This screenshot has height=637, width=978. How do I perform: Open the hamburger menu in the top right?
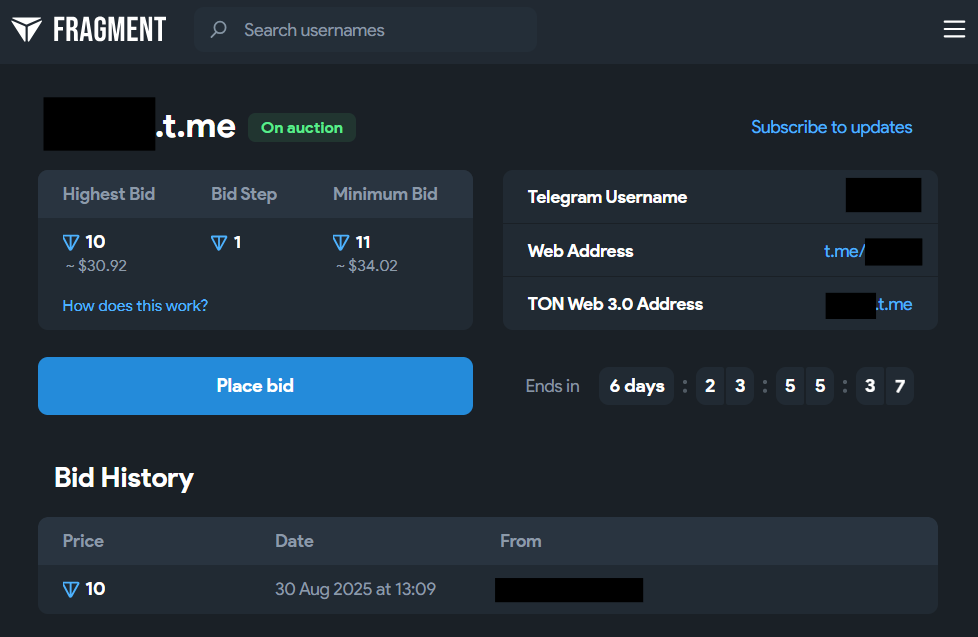(x=954, y=30)
